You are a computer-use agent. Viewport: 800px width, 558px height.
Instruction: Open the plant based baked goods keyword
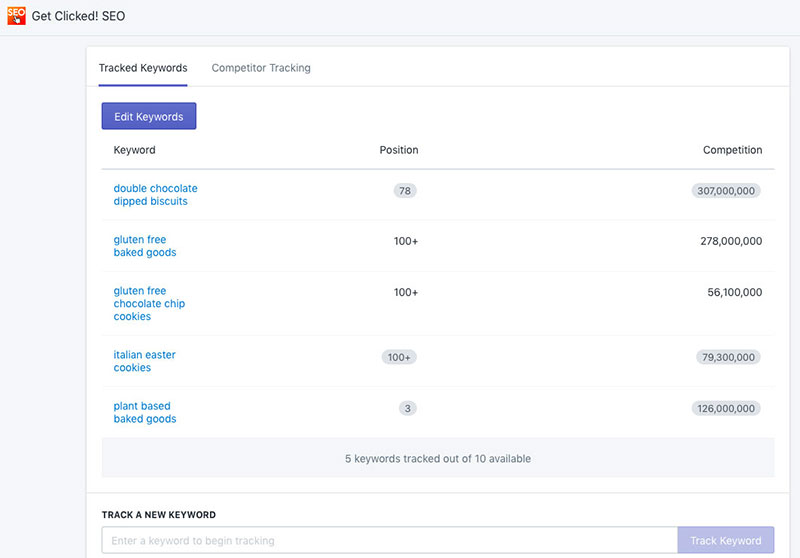pos(144,412)
